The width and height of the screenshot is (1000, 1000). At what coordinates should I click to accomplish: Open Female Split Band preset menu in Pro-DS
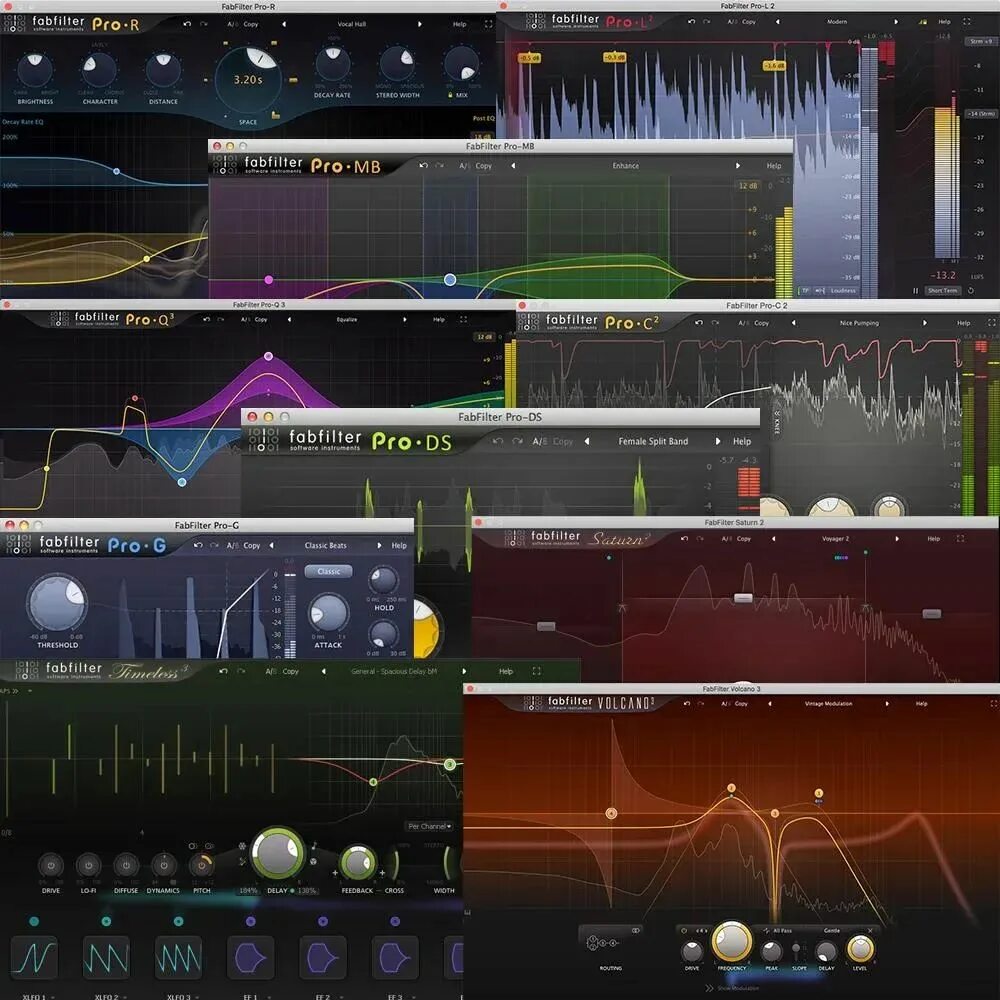click(653, 441)
